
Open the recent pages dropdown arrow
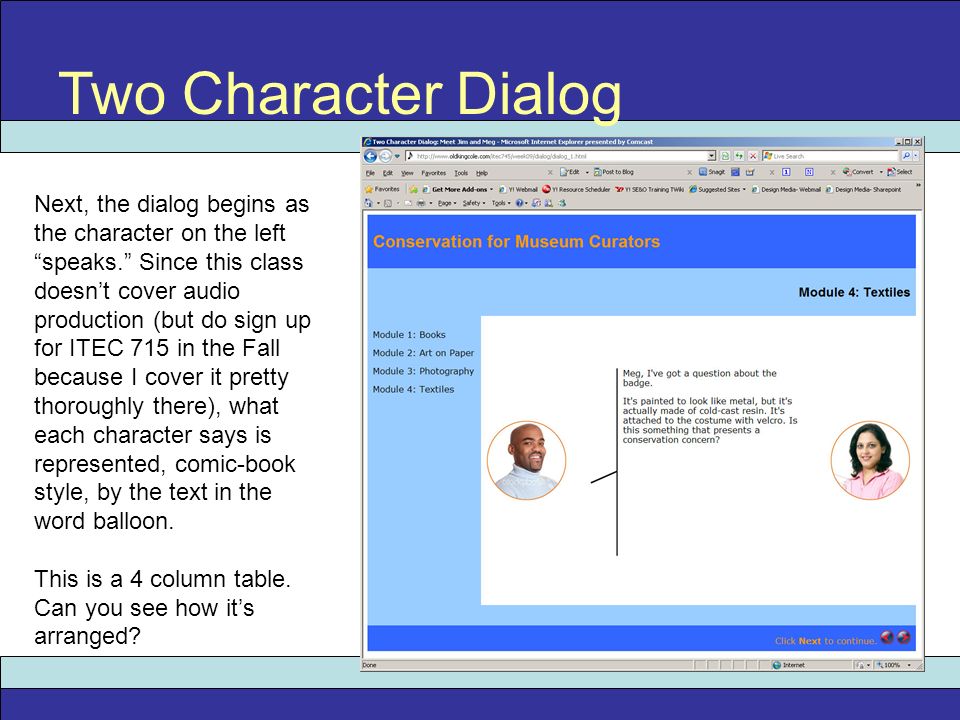pos(397,156)
